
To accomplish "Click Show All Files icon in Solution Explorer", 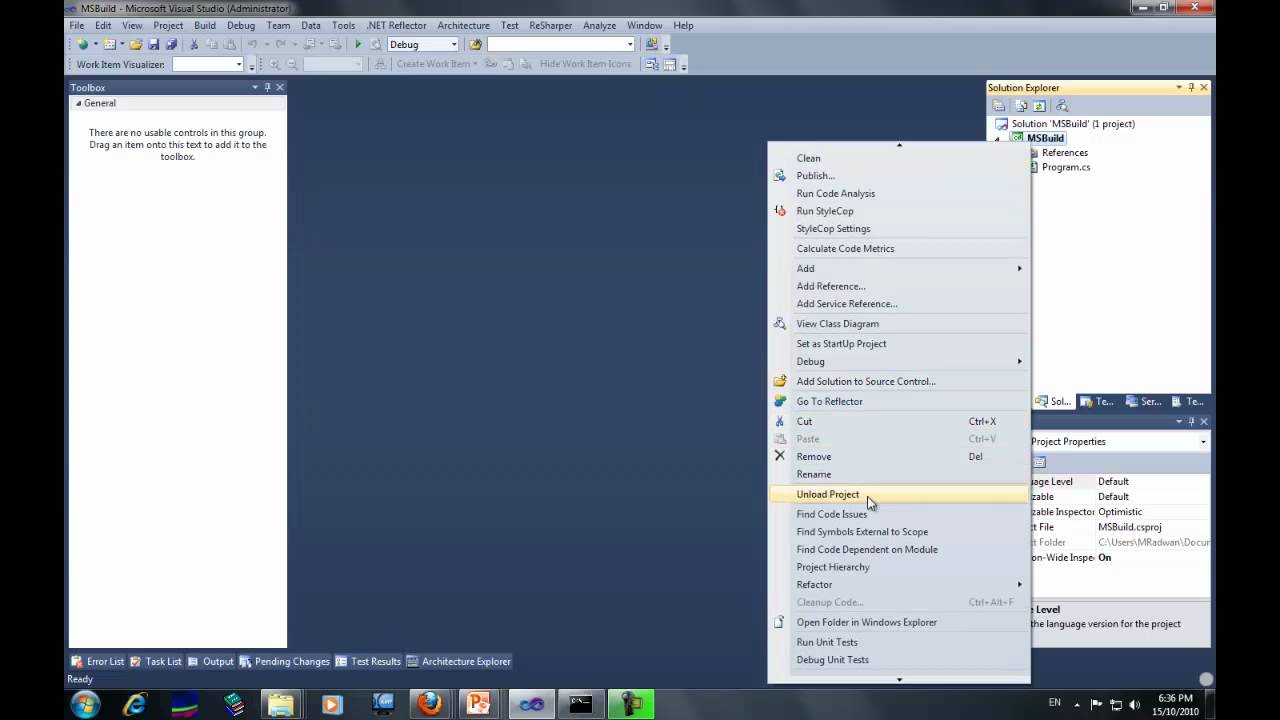I will 1021,105.
